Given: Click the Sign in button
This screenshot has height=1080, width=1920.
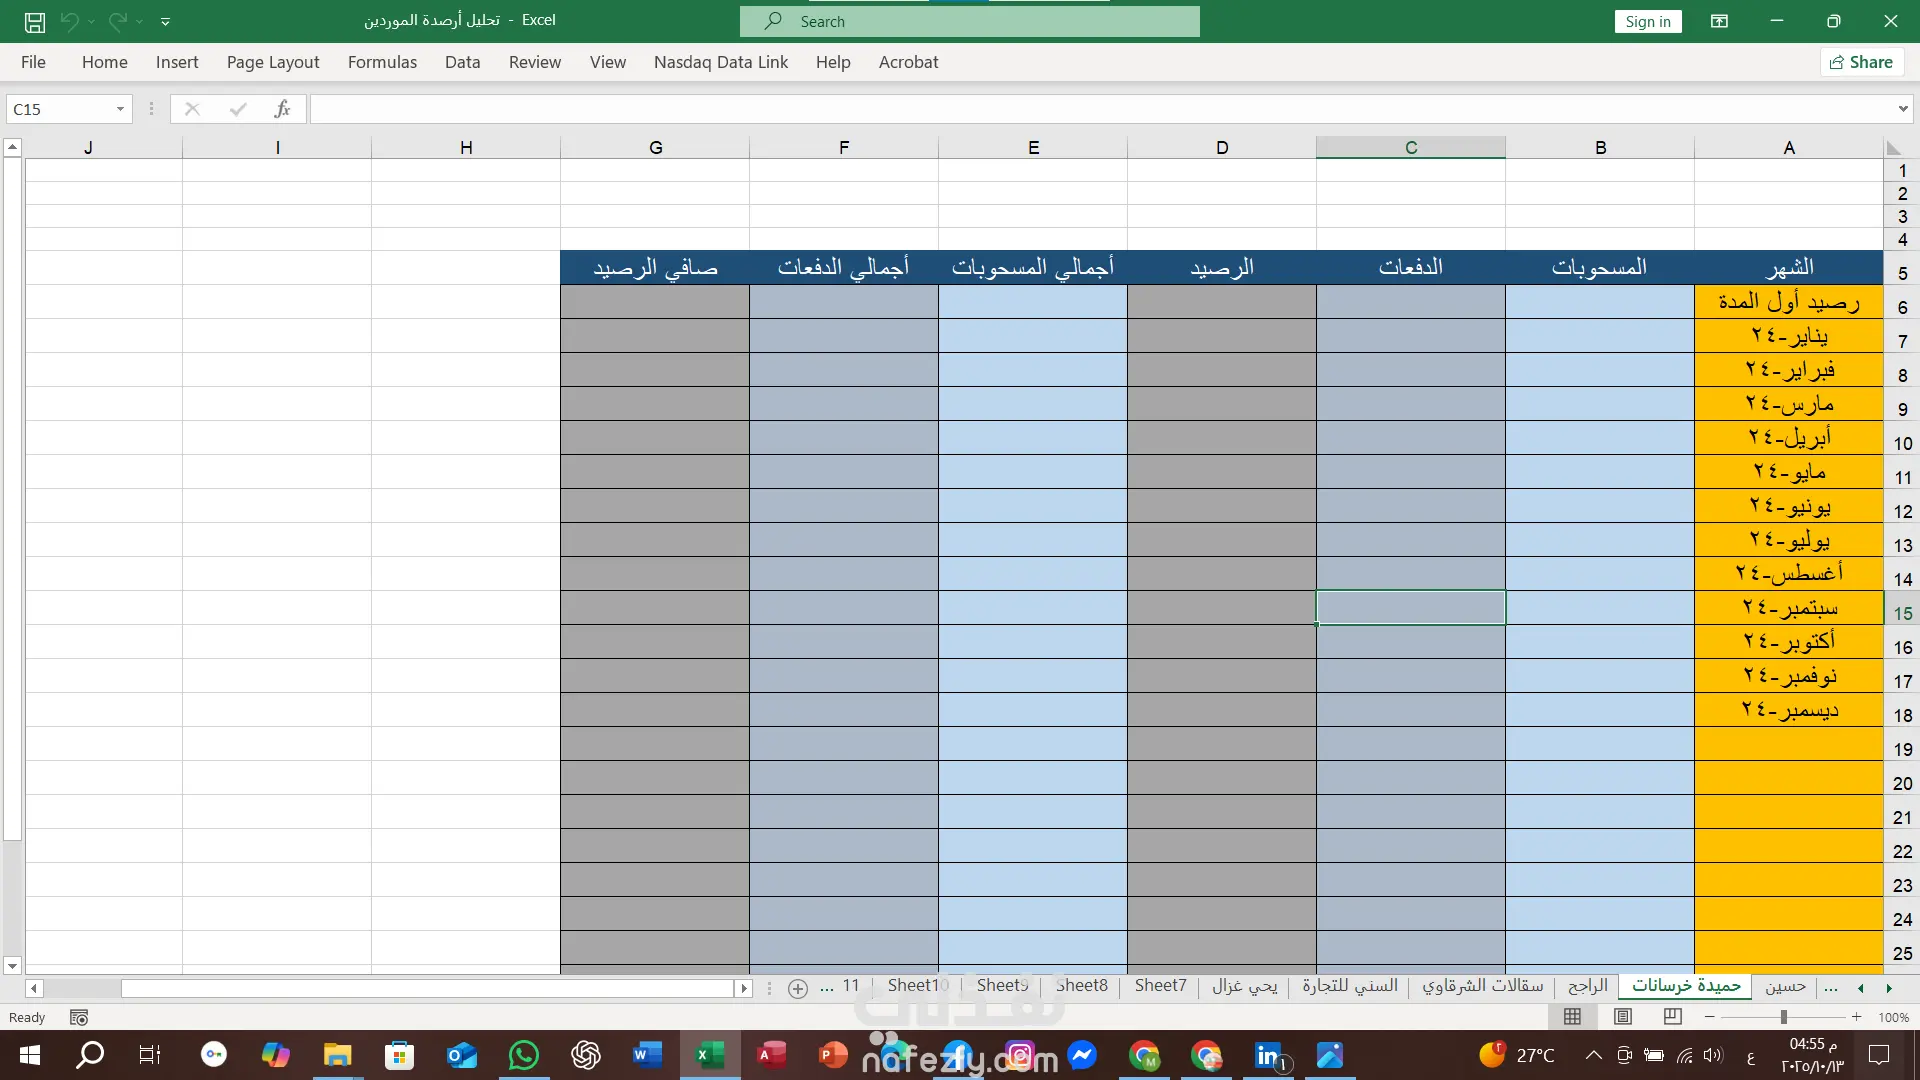Looking at the screenshot, I should 1647,21.
